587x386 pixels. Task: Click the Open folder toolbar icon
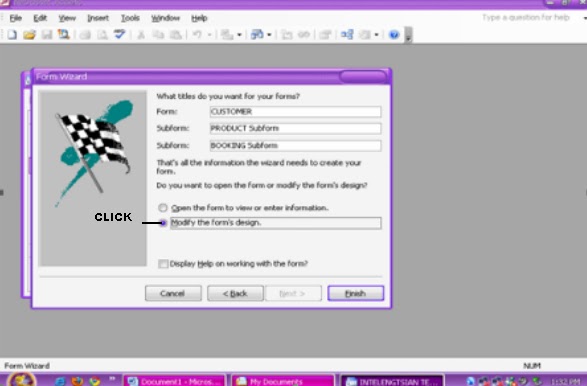click(x=29, y=35)
